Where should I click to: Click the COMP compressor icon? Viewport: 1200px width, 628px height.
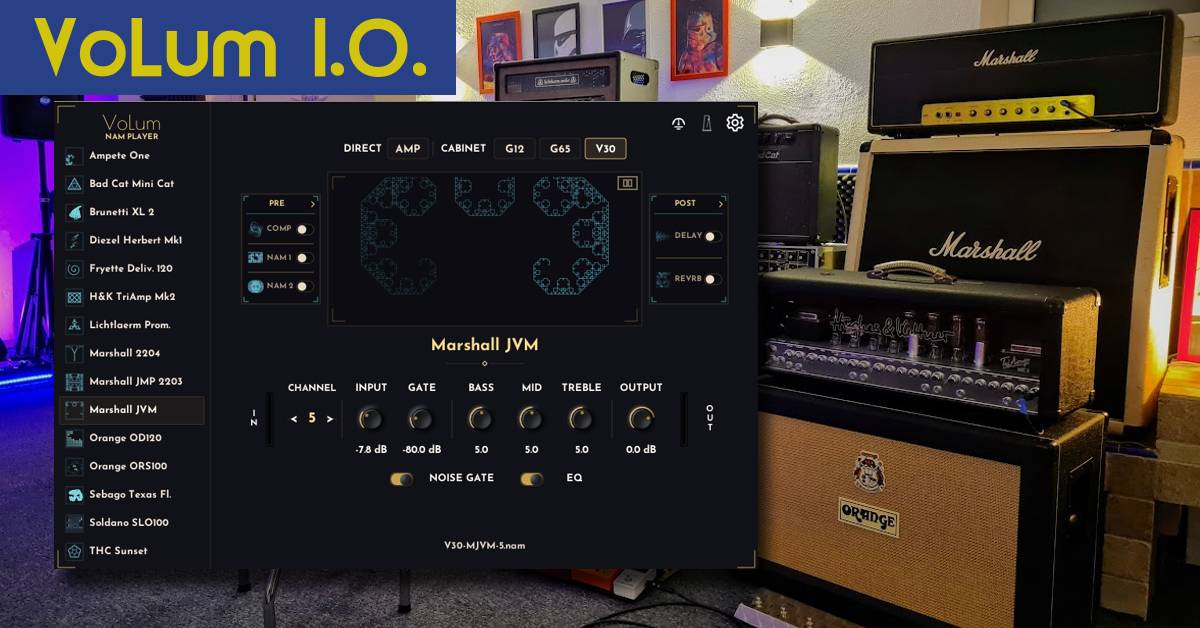(256, 229)
